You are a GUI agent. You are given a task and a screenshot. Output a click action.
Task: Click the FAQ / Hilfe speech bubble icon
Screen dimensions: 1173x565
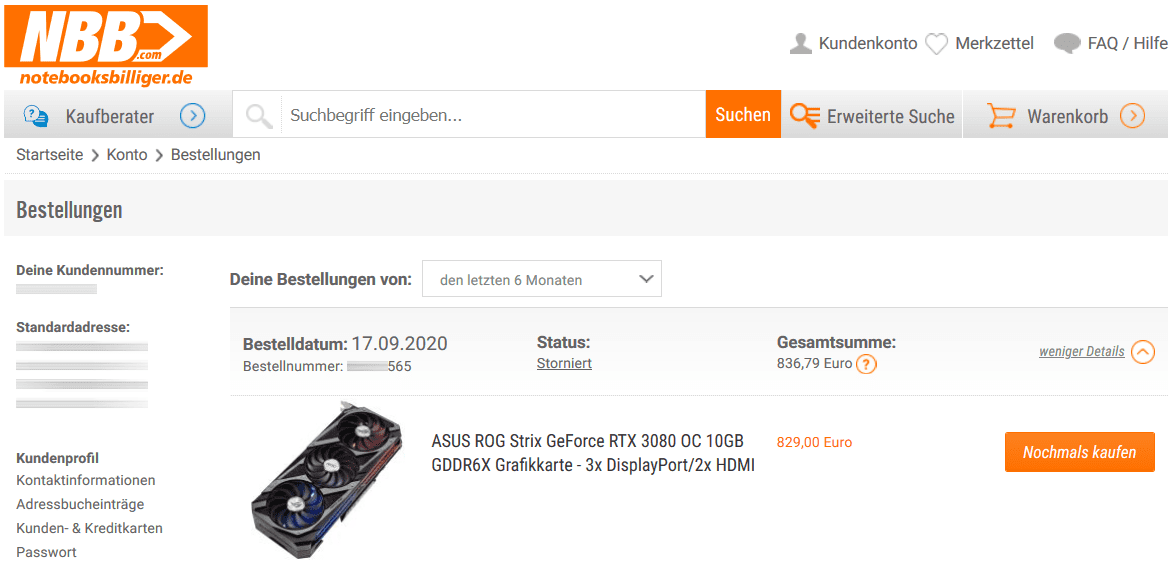[1067, 43]
